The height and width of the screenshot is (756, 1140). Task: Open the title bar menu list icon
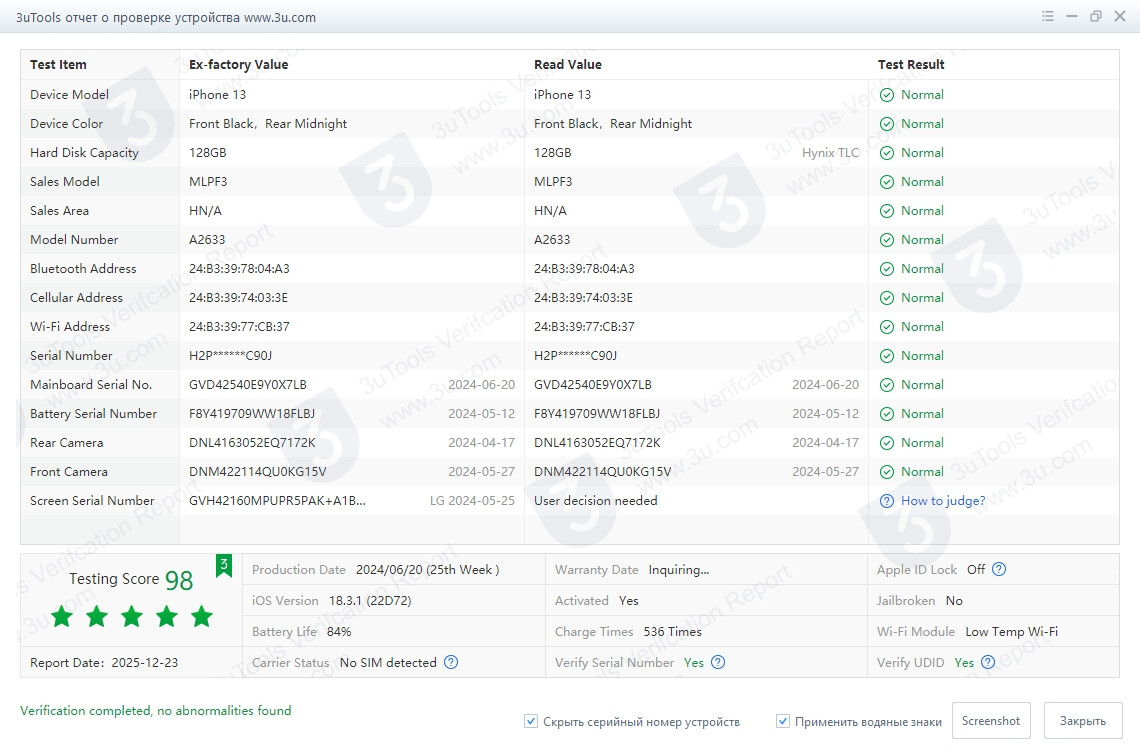coord(1048,17)
